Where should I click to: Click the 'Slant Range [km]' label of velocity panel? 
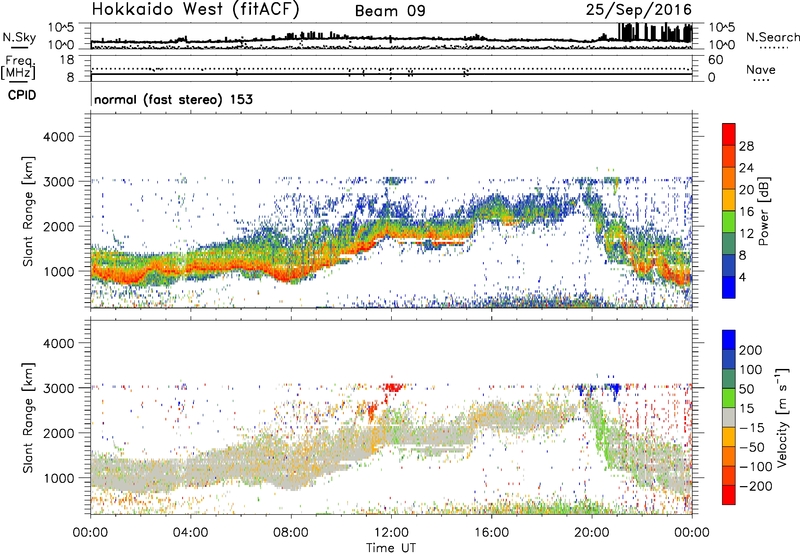tap(28, 418)
